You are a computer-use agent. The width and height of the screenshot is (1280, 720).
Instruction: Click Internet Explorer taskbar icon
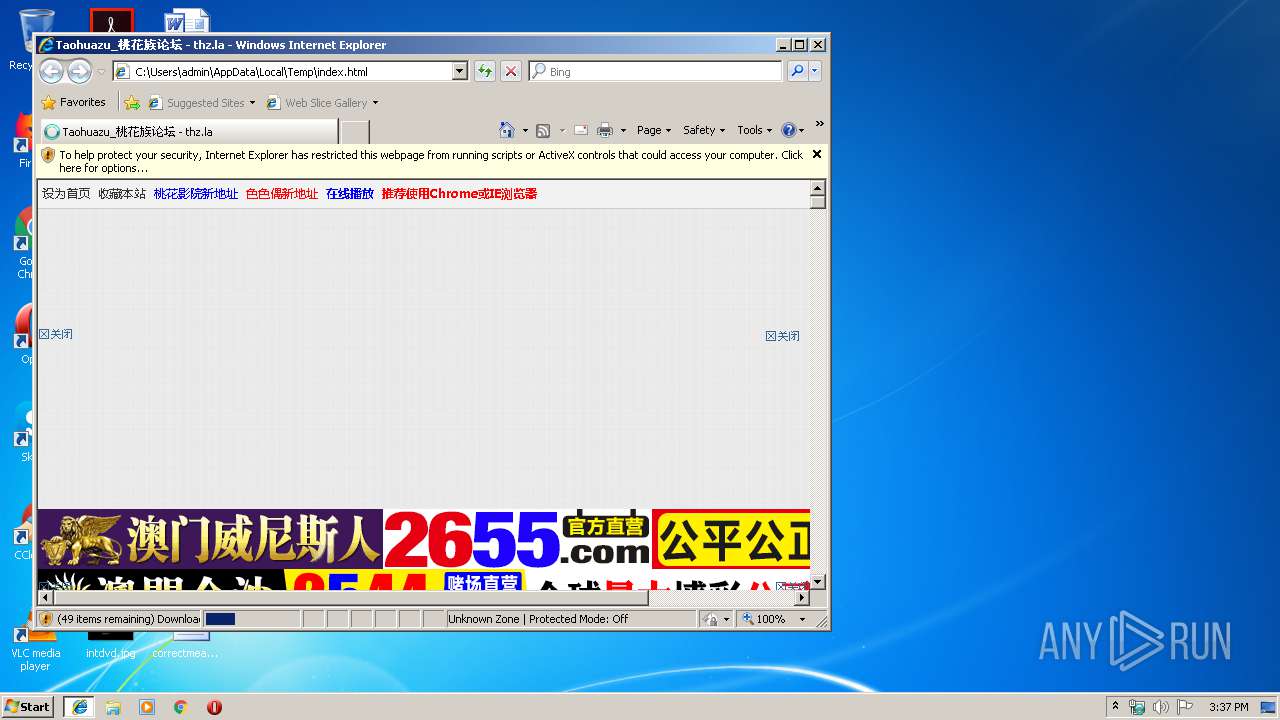79,706
